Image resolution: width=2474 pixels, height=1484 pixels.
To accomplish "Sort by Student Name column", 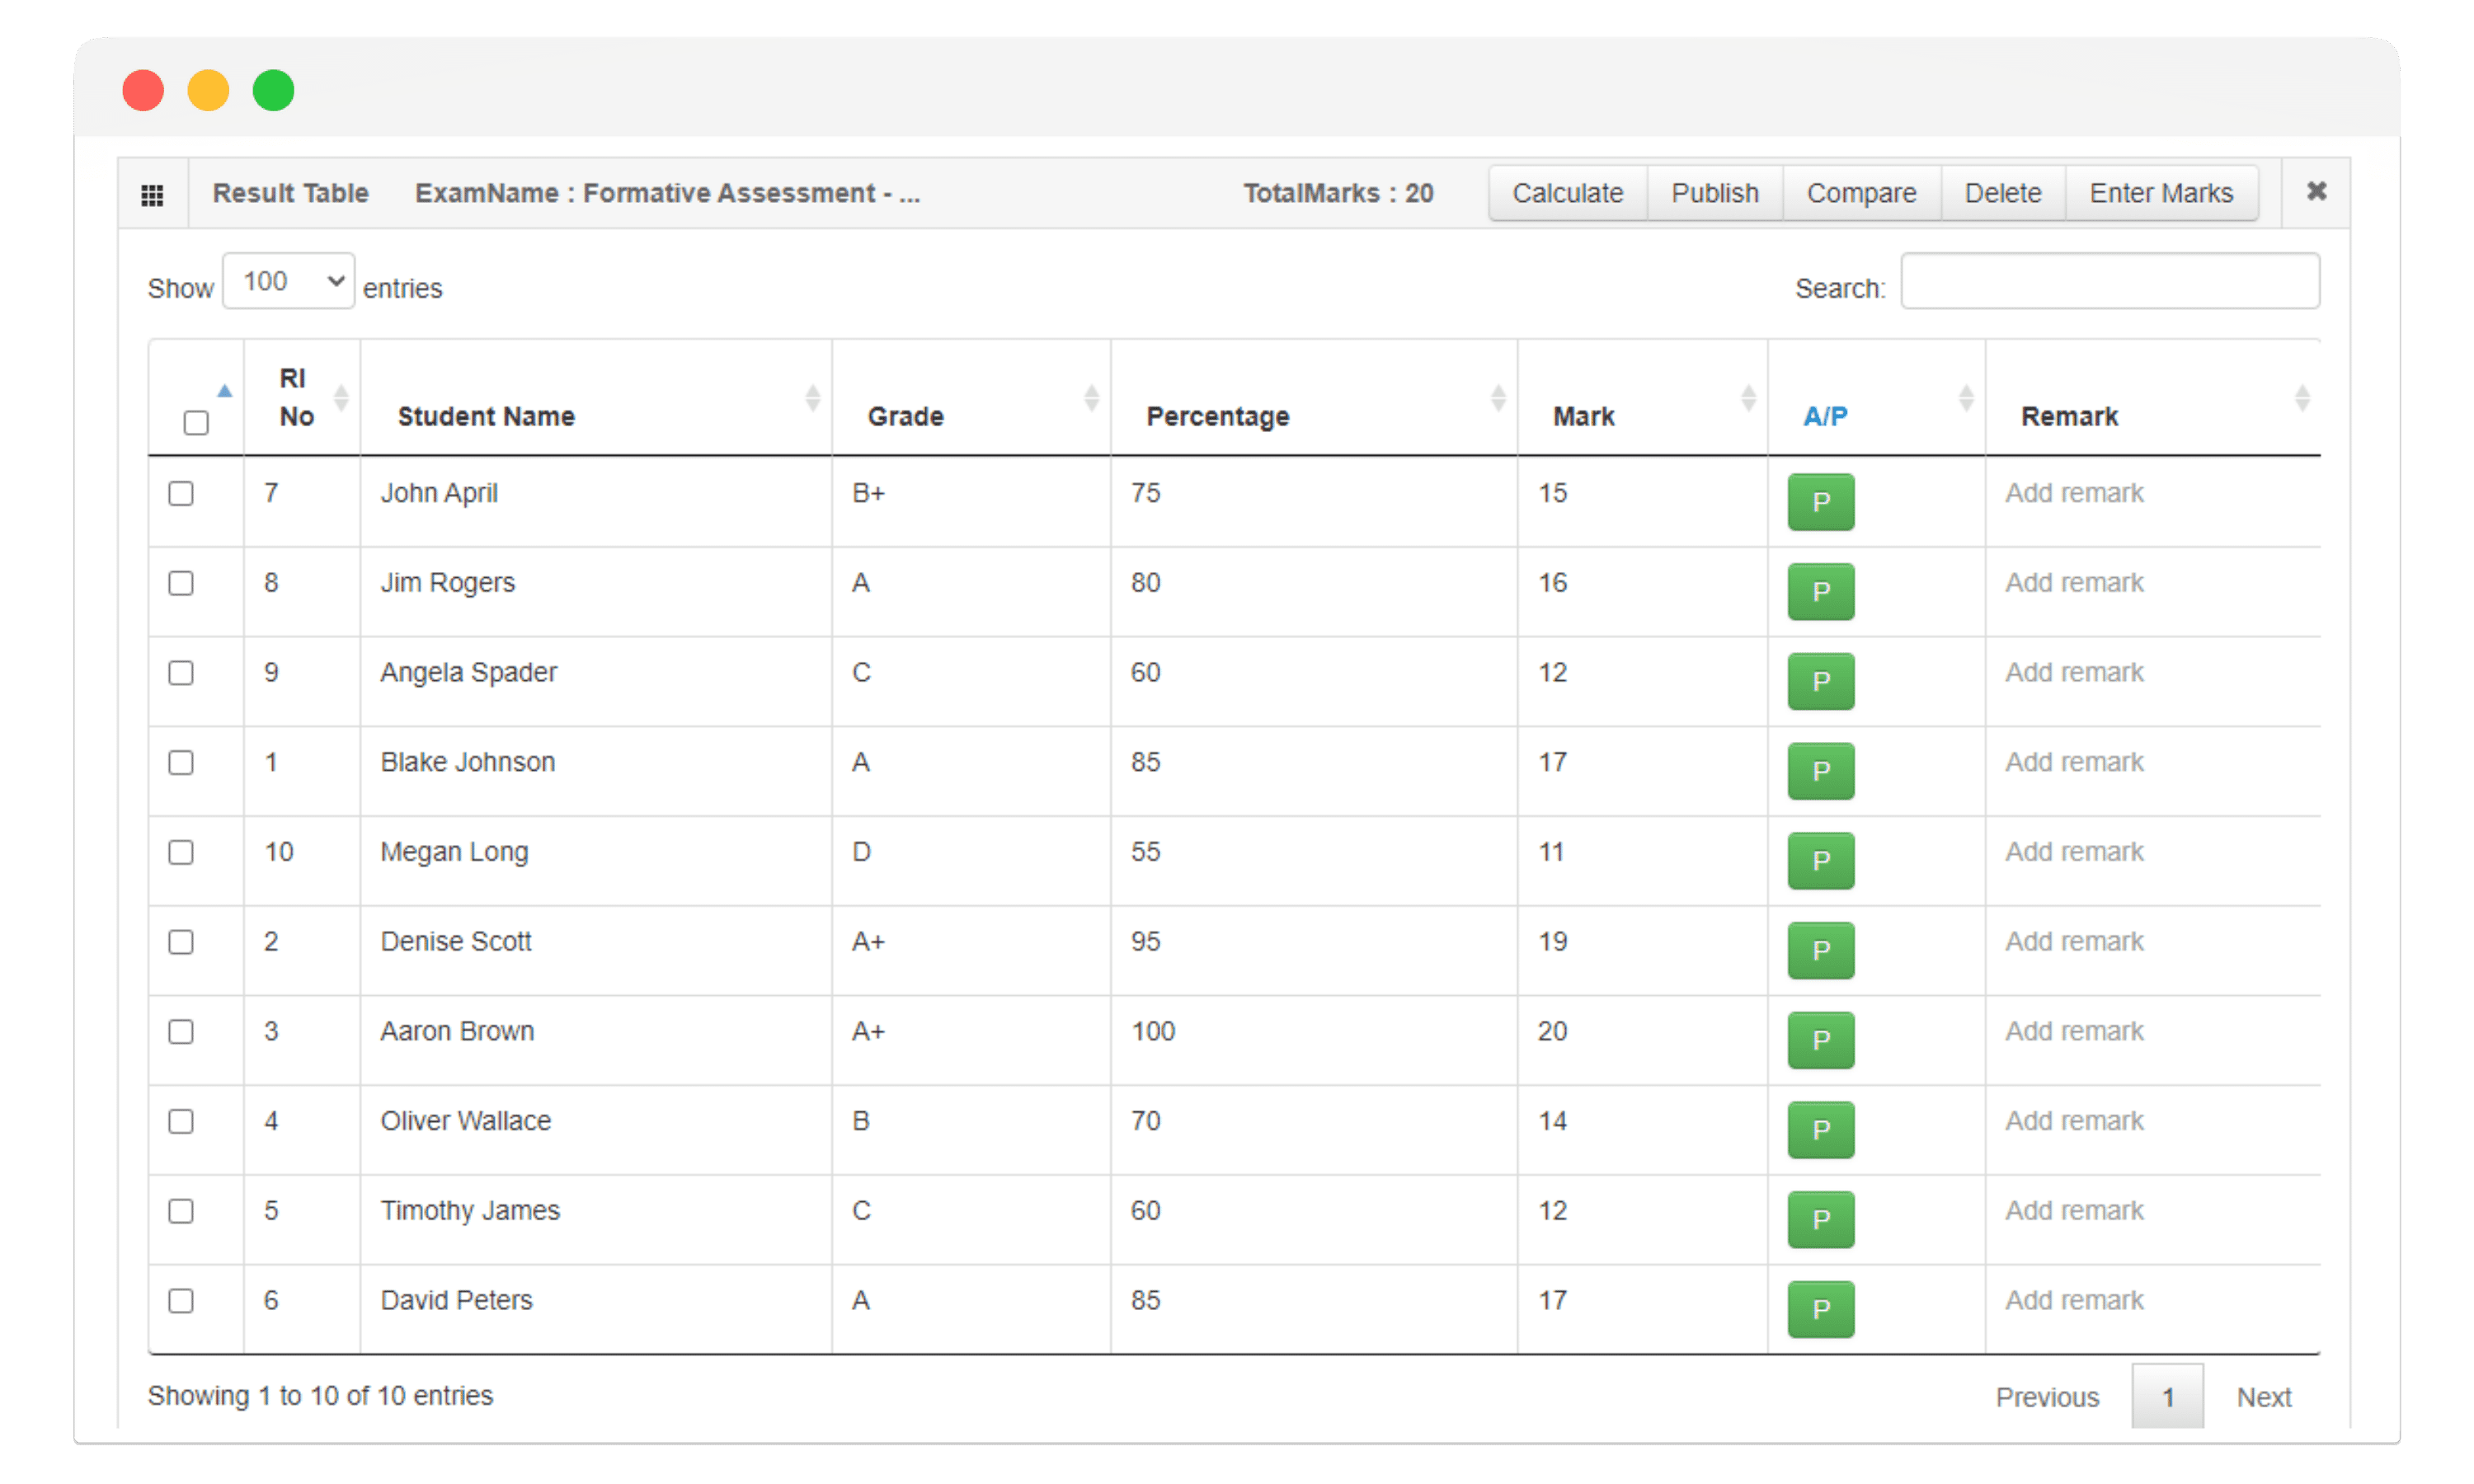I will click(x=596, y=398).
